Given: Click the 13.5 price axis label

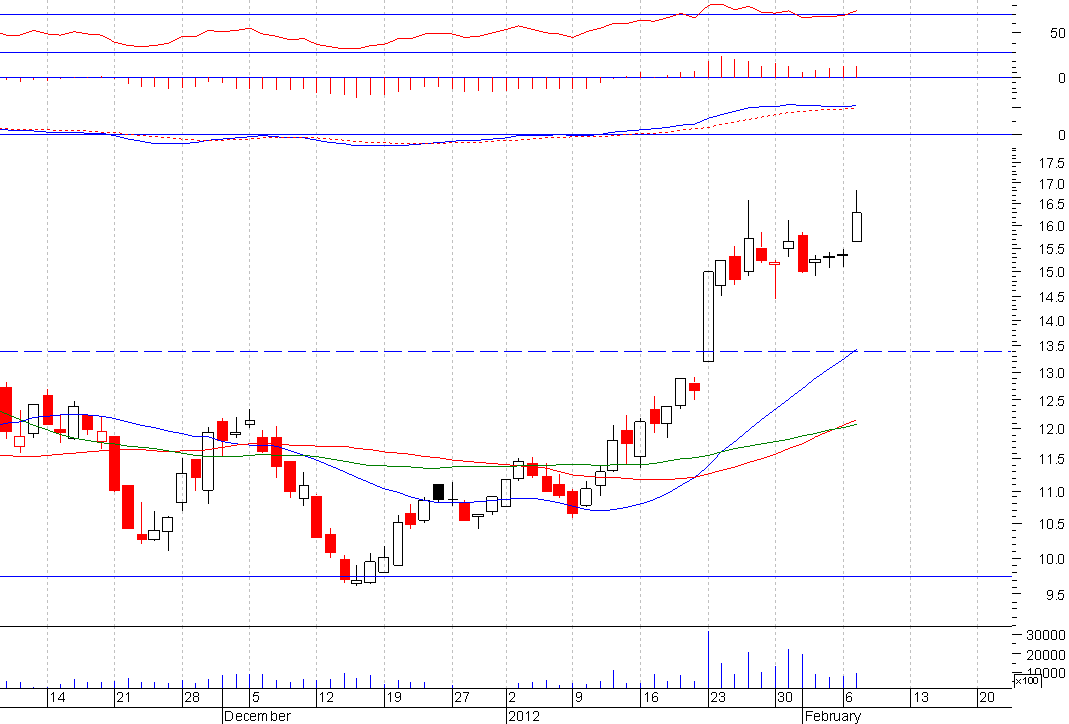Looking at the screenshot, I should point(1051,346).
